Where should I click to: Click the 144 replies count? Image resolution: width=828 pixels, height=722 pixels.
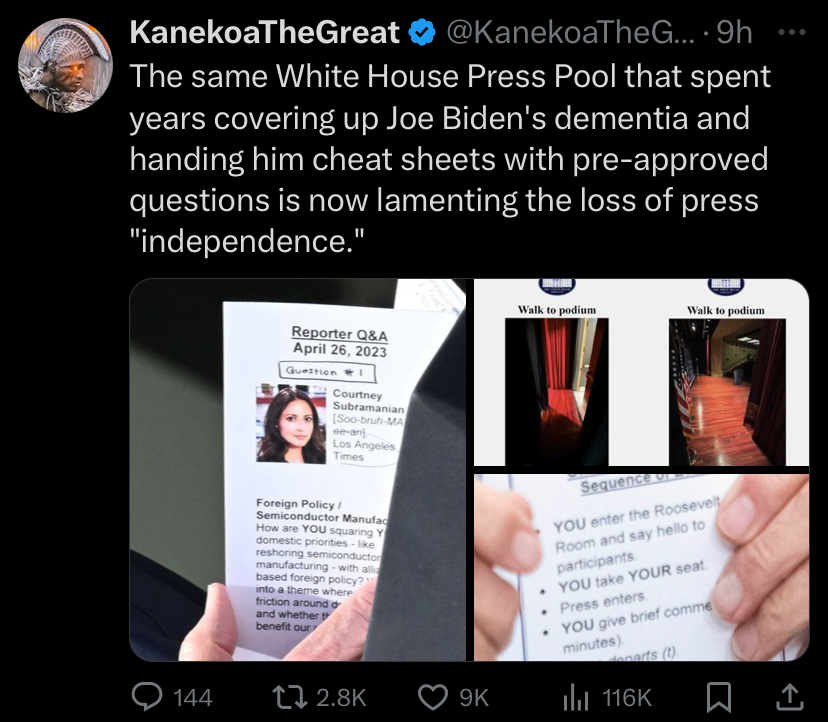(193, 698)
